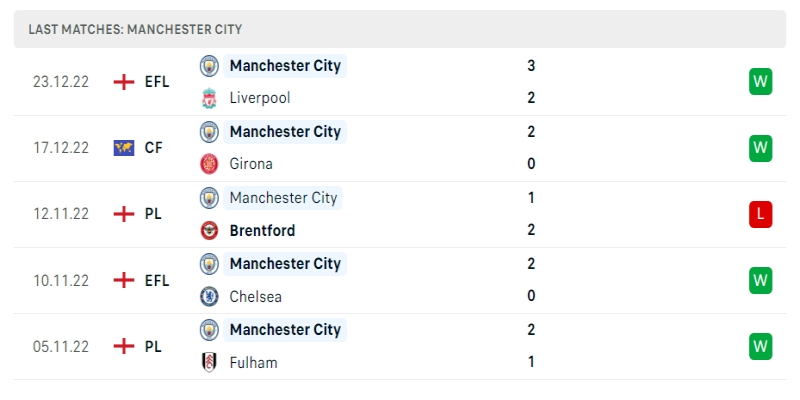The height and width of the screenshot is (400, 800).
Task: Click Manchester City crest in the Liverpool match
Action: (x=209, y=66)
